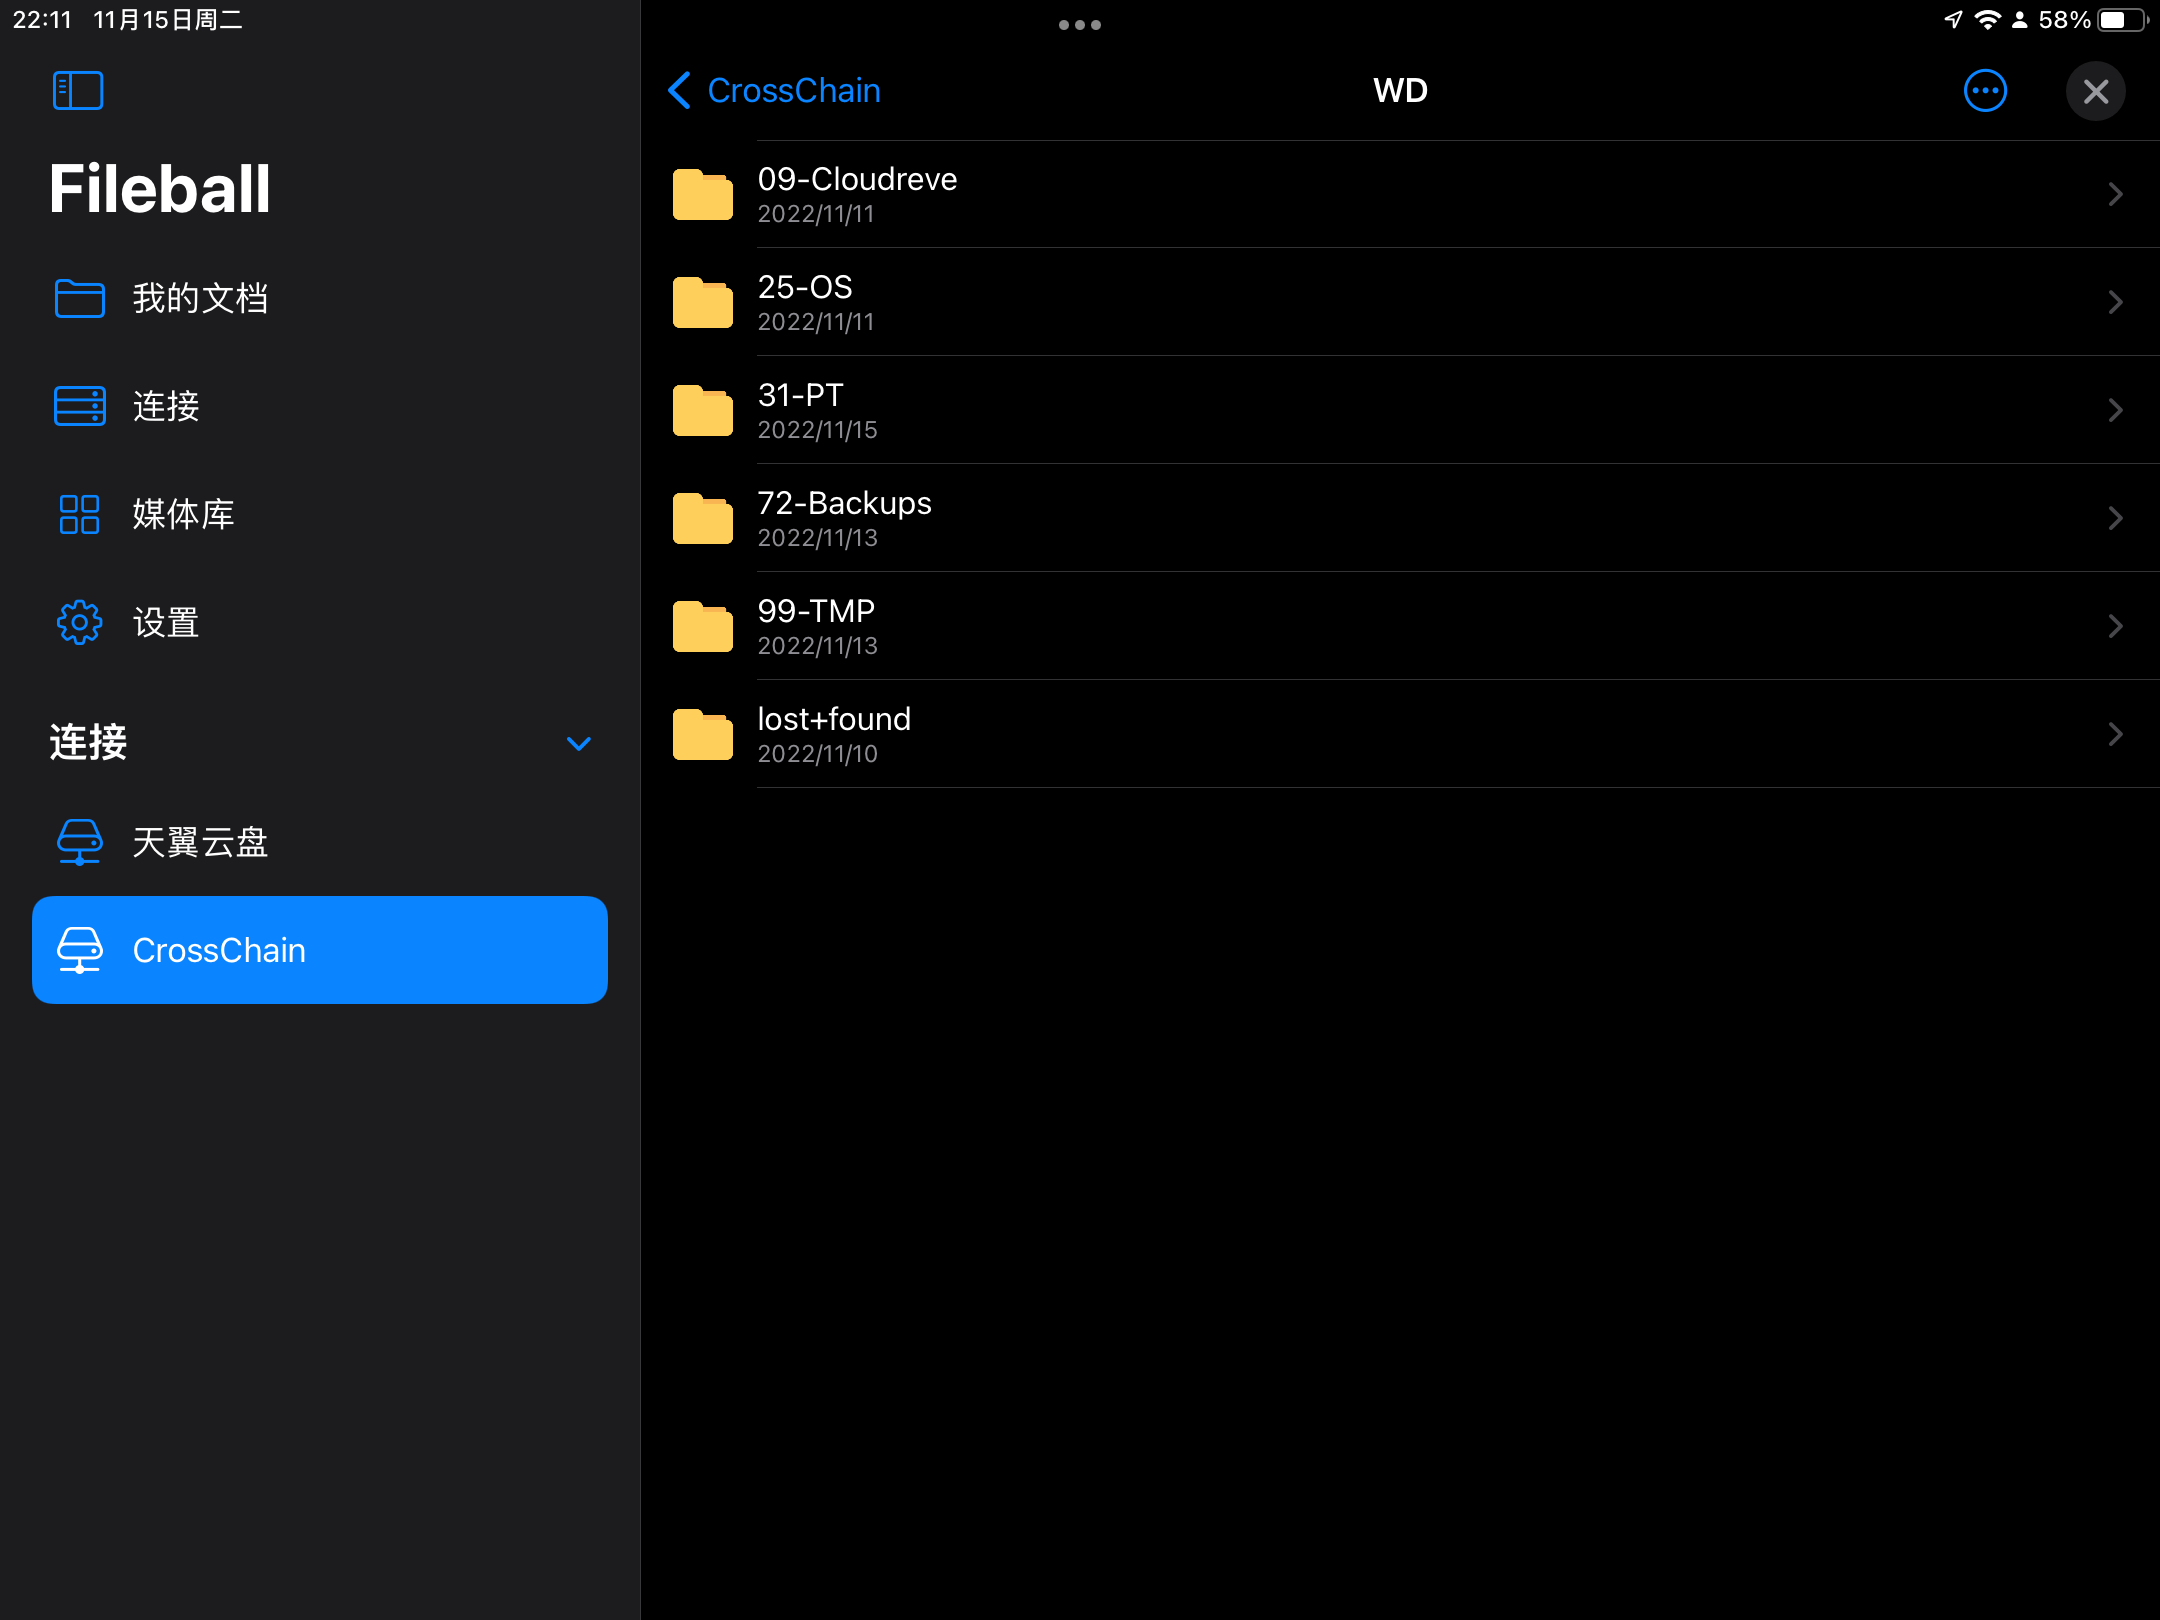This screenshot has width=2160, height=1620.
Task: Open the 72-Backups folder icon
Action: [x=702, y=518]
